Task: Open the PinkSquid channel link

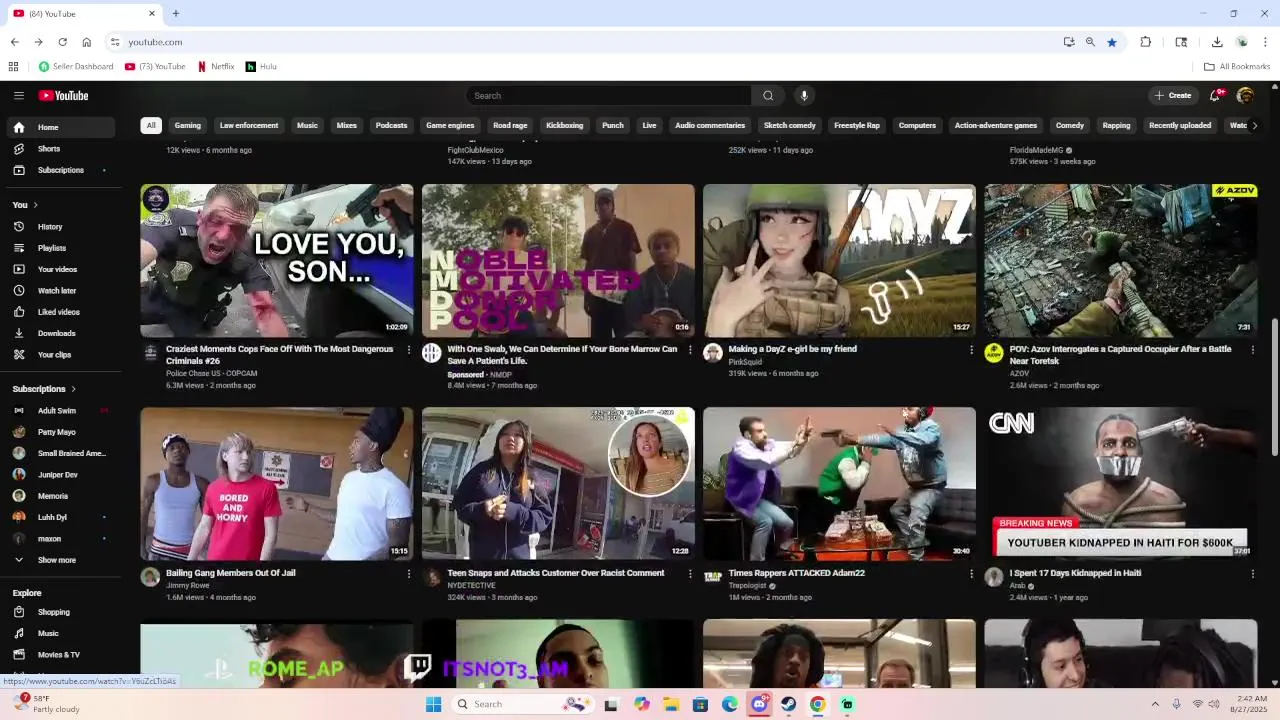Action: [745, 362]
